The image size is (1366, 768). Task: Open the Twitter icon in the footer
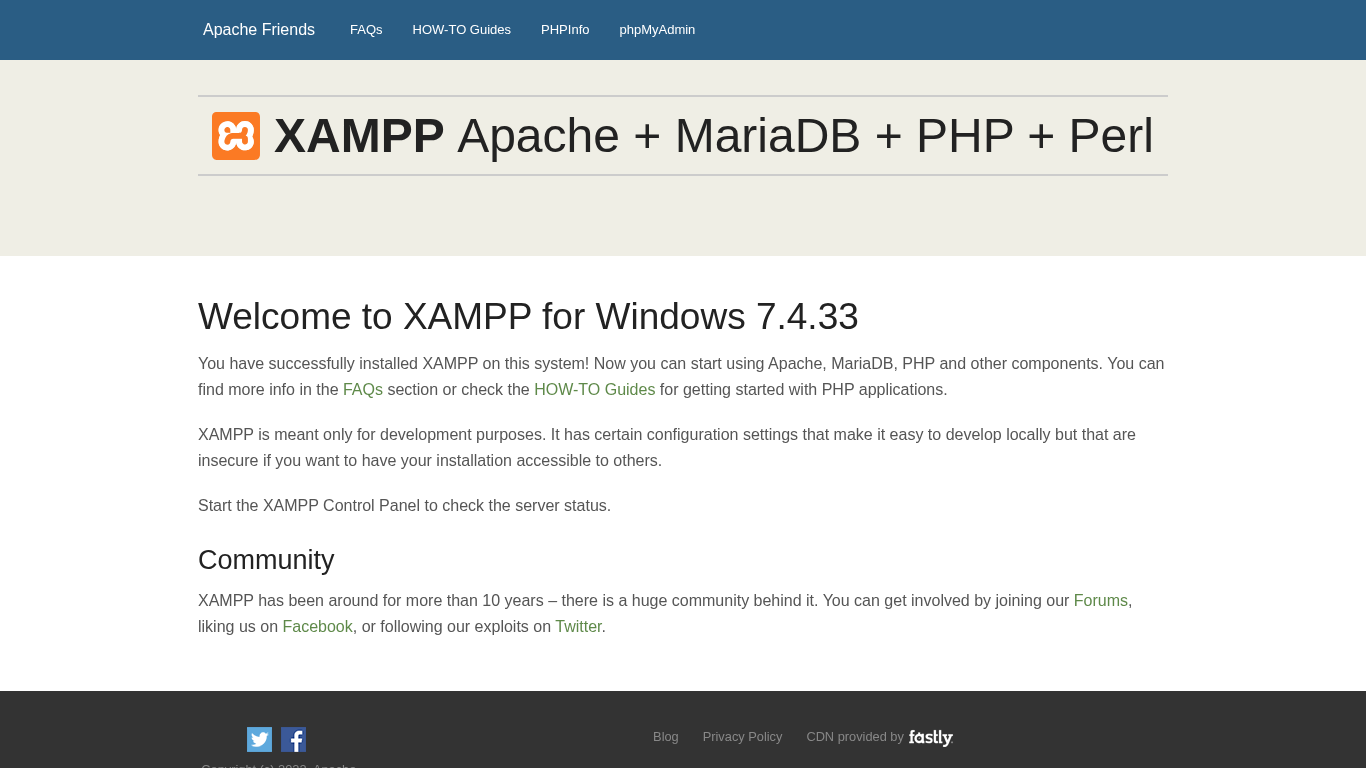tap(259, 740)
